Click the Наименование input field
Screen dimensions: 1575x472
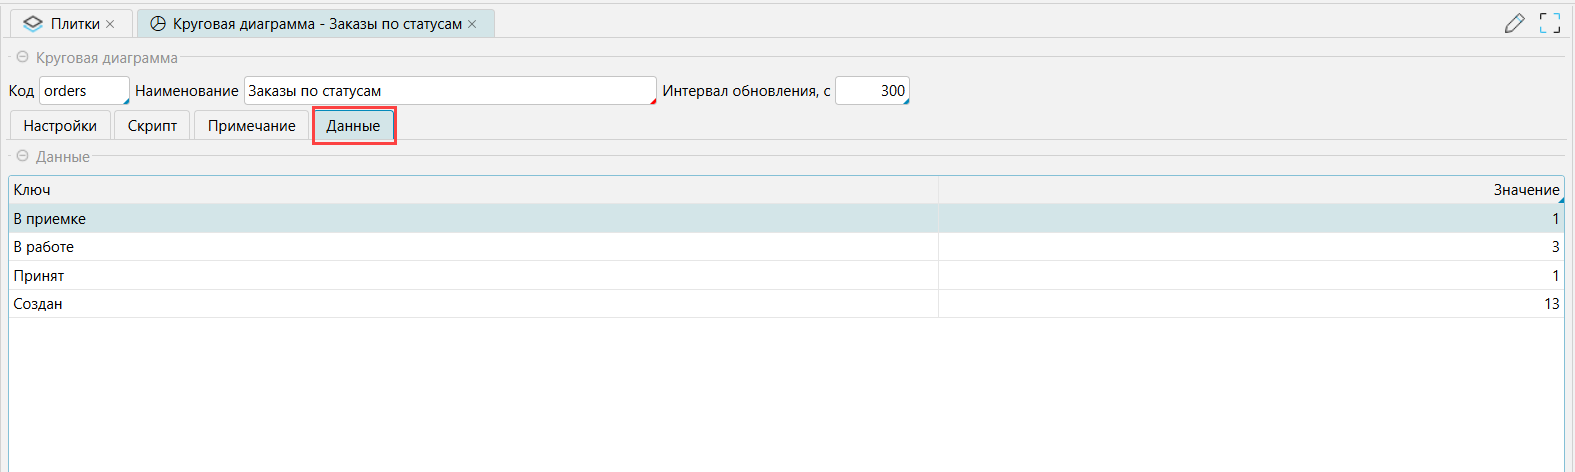449,91
